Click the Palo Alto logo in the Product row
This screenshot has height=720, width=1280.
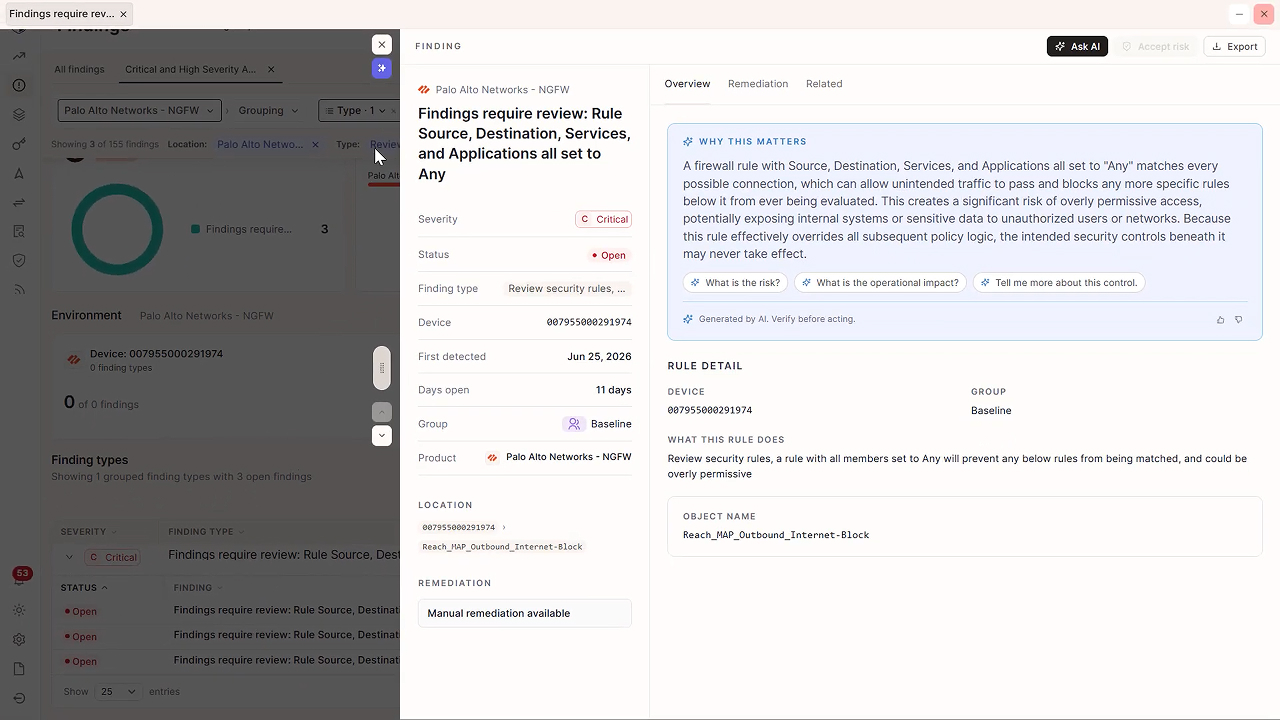[x=492, y=458]
